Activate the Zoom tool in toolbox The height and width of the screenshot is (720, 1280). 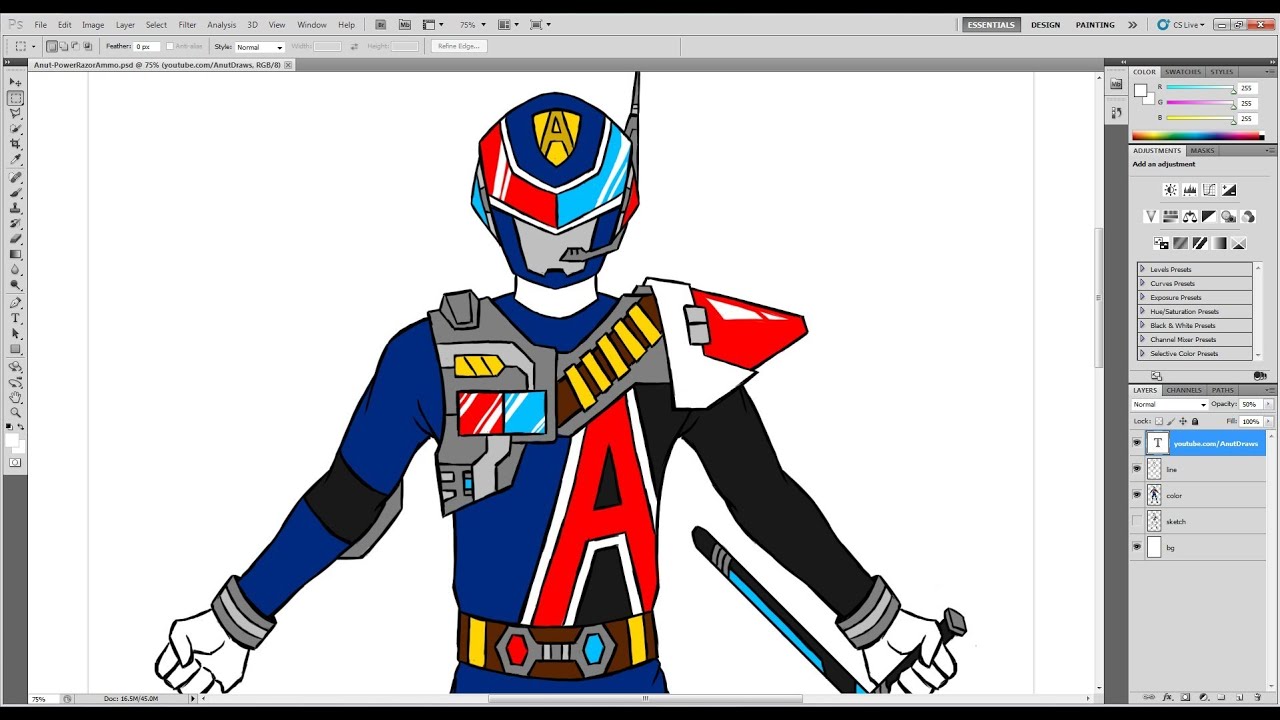pos(15,412)
